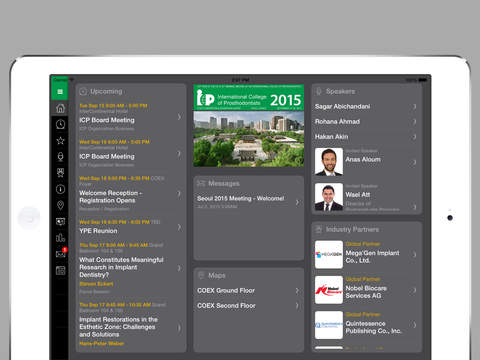
Task: Open the green hamburger menu button
Action: pos(60,92)
